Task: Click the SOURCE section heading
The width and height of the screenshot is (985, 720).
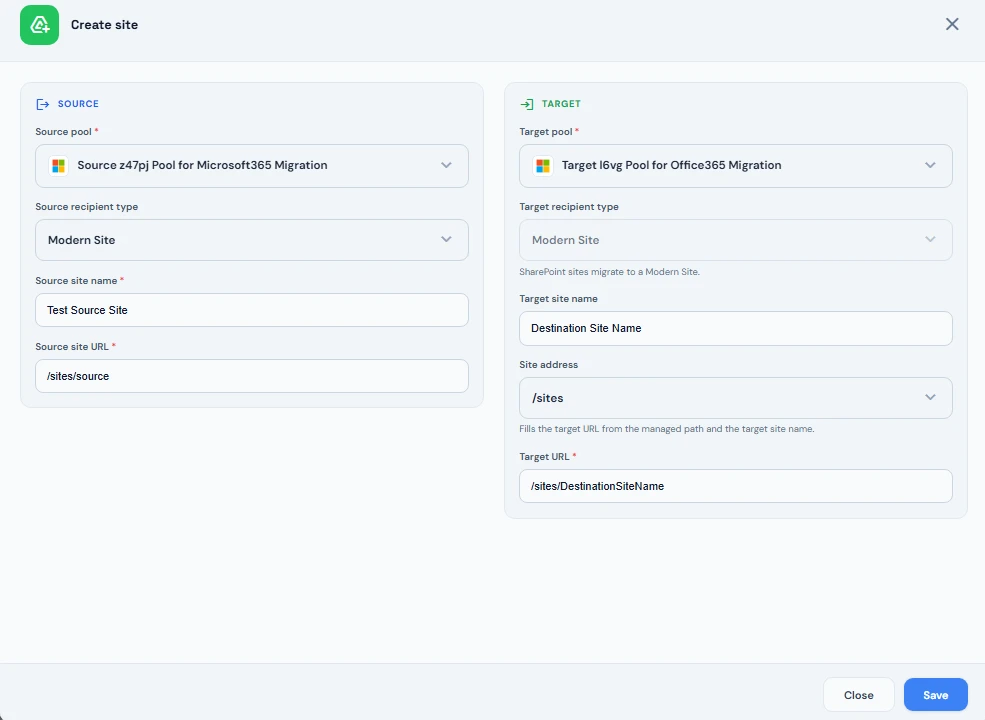Action: coord(78,104)
